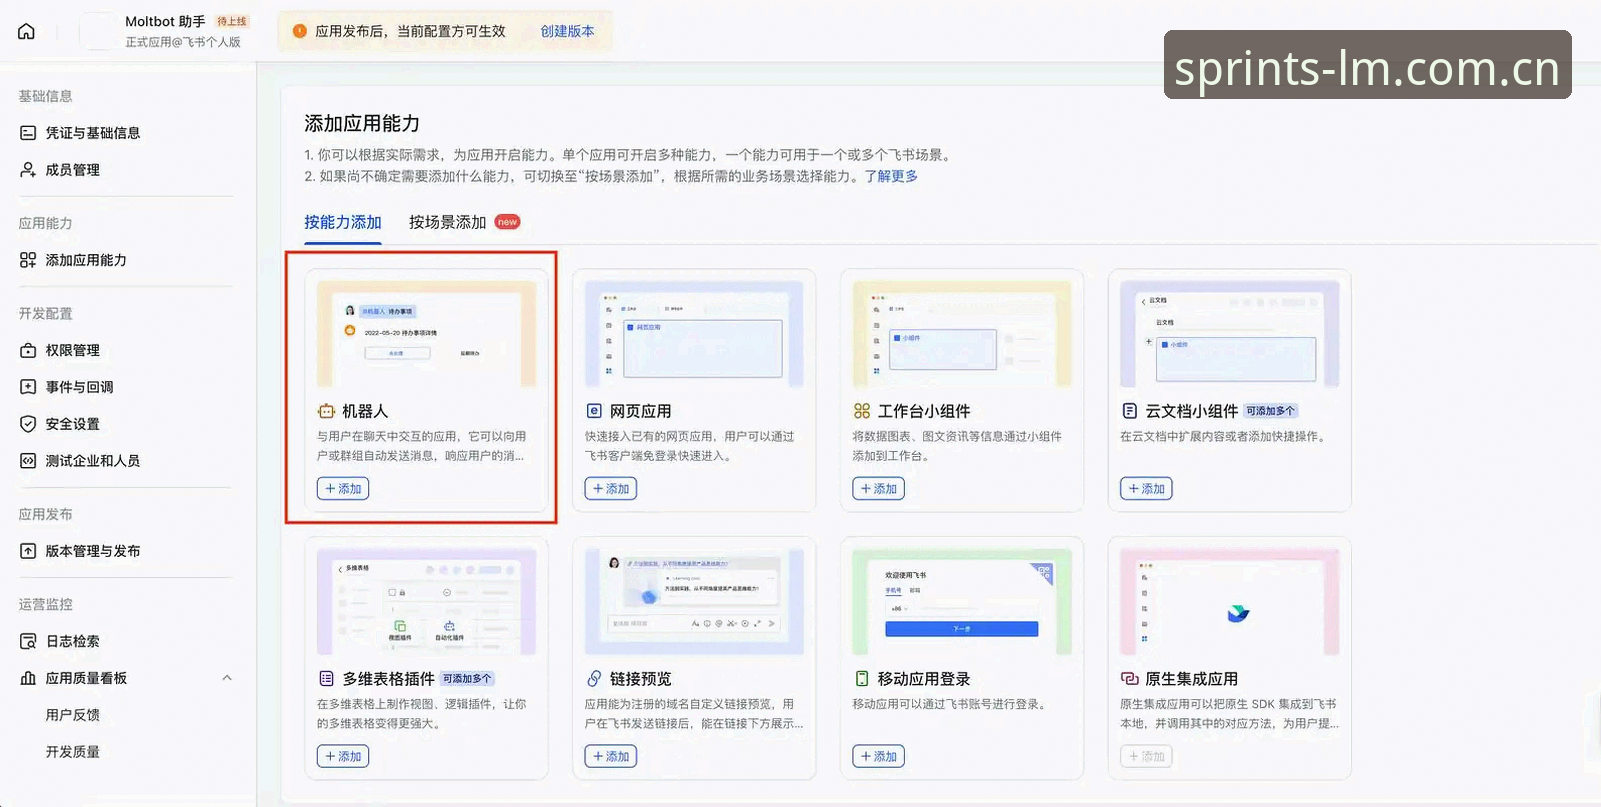Viewport: 1601px width, 807px height.
Task: Click the 原生集成应用 icon
Action: [1129, 679]
